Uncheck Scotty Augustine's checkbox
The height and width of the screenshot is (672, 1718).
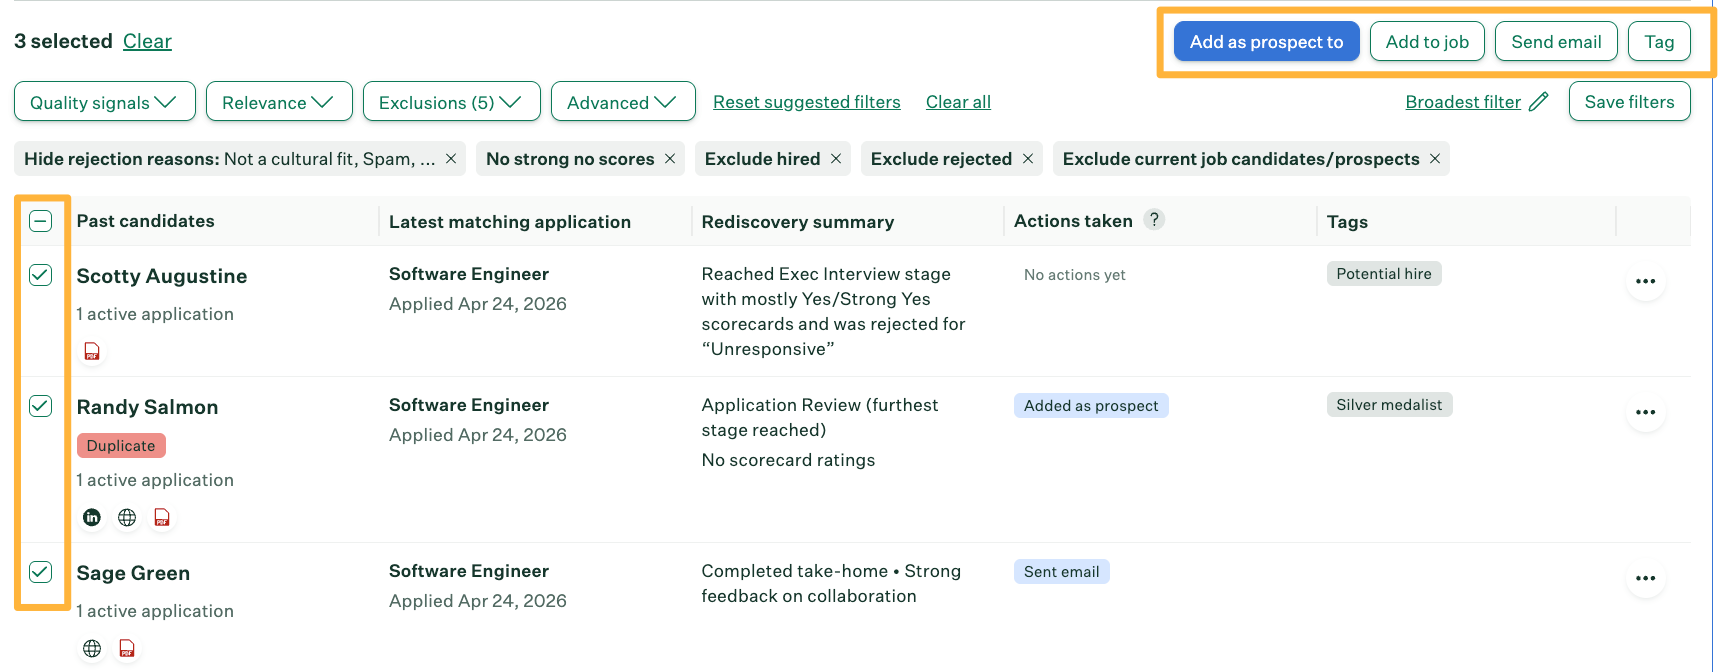pyautogui.click(x=41, y=275)
